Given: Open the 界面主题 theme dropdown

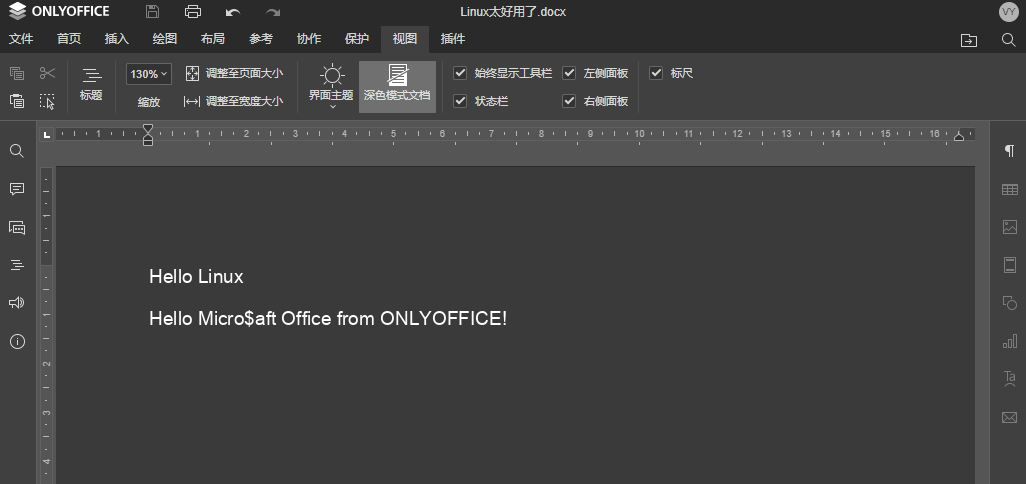Looking at the screenshot, I should pyautogui.click(x=332, y=86).
